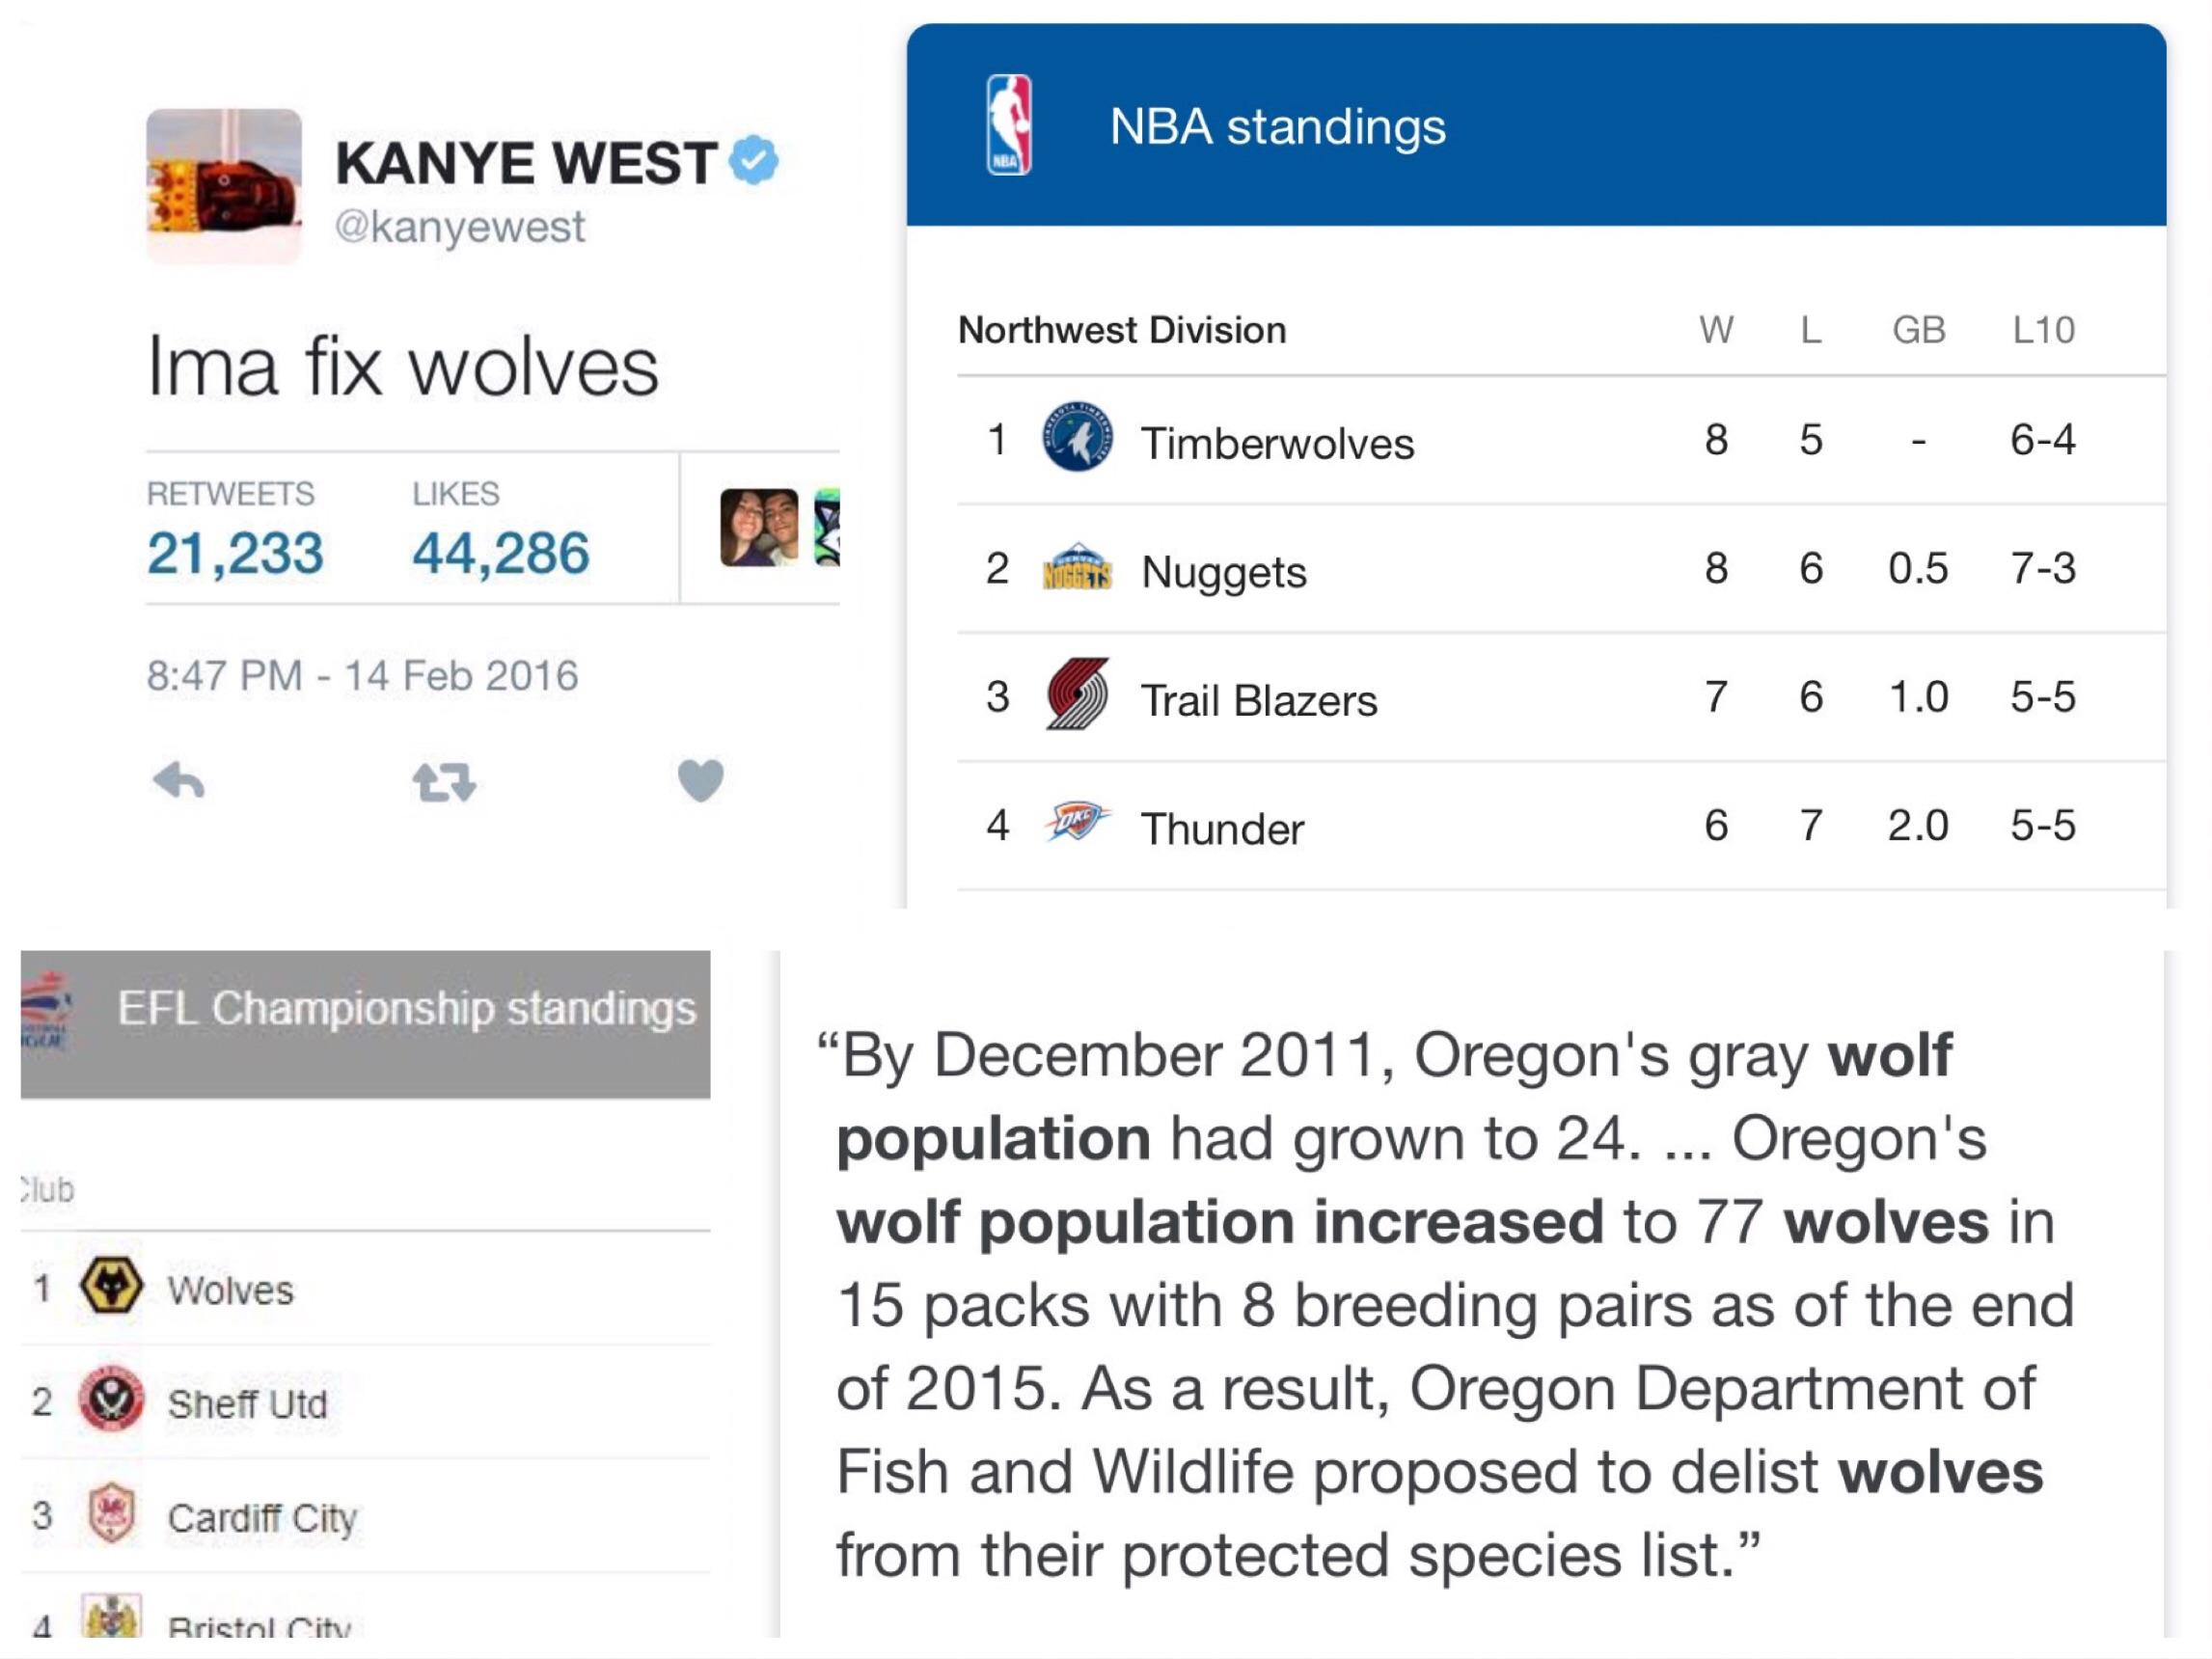Click the Timberwolves team logo
The width and height of the screenshot is (2212, 1659).
click(x=1077, y=438)
